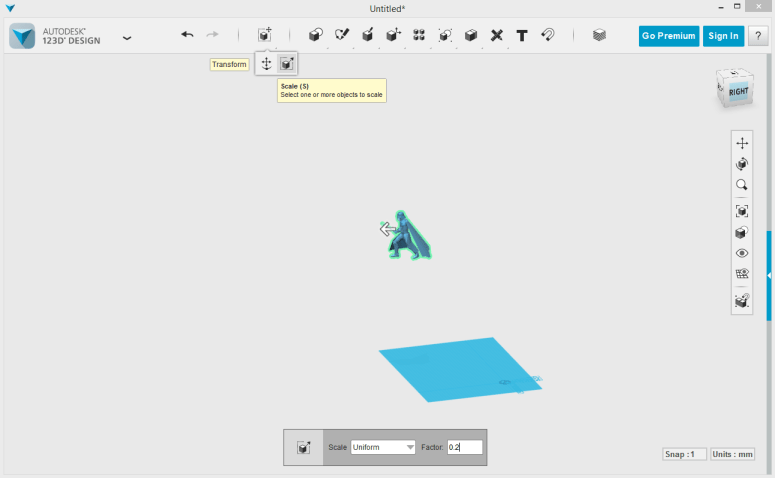Open the Sketch tool menu

click(x=341, y=35)
